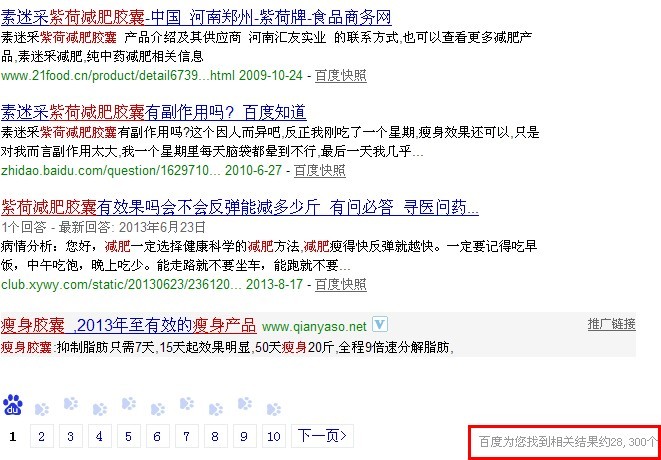Open 百度快照 for the 21food.cn result
The image size is (661, 460).
point(341,76)
